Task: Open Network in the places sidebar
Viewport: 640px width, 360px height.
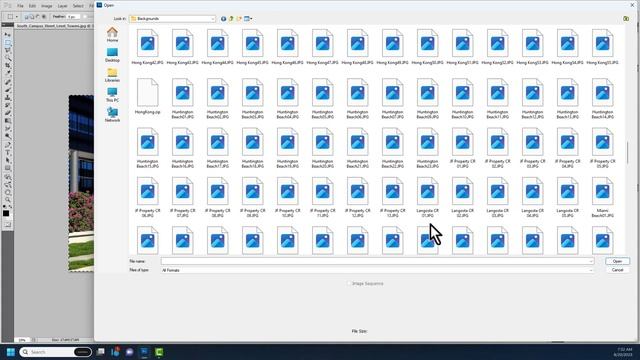Action: (x=112, y=115)
